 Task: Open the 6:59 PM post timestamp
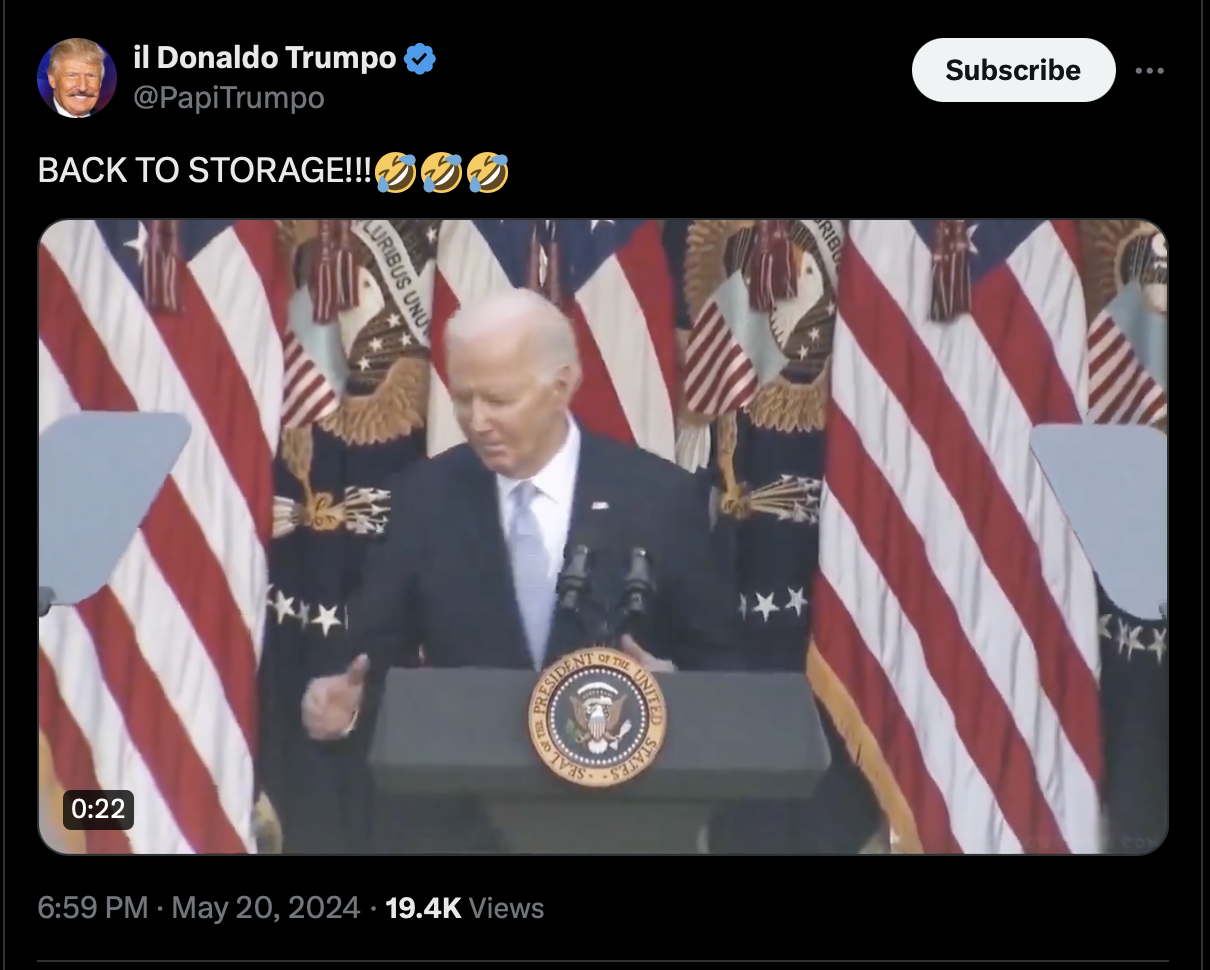click(x=93, y=908)
